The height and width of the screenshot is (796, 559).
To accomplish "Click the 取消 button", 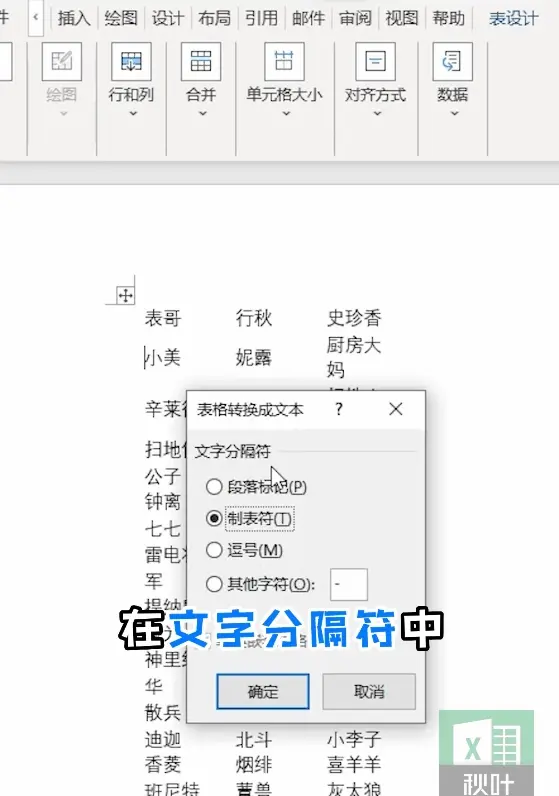I will (x=369, y=691).
